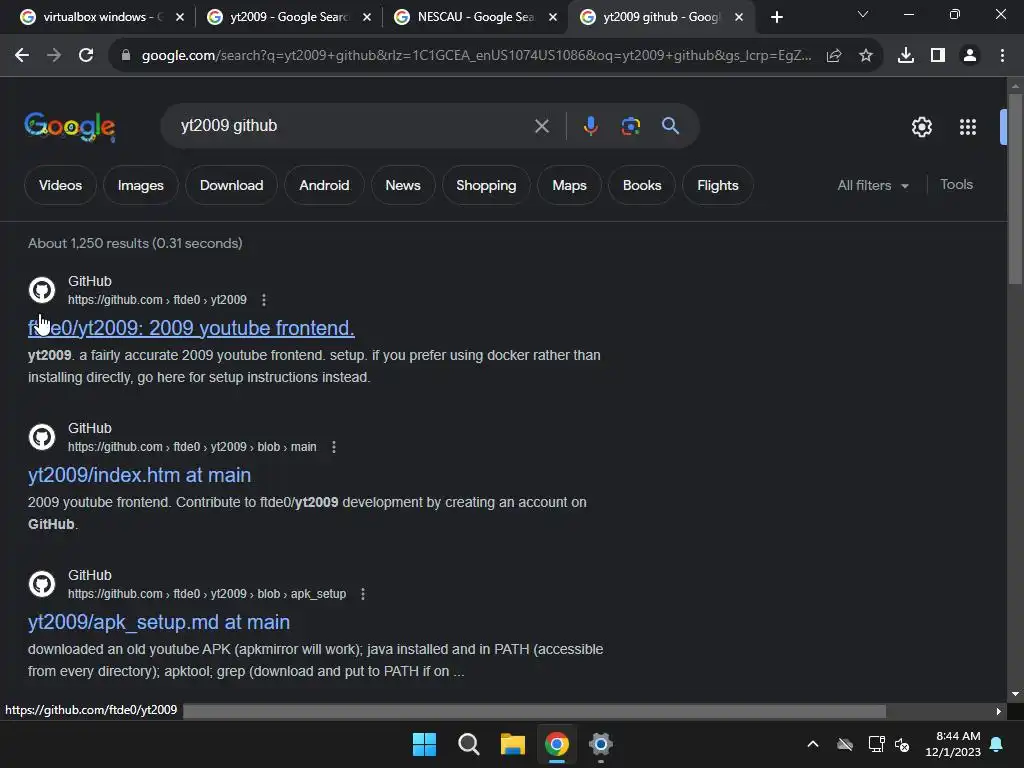Open options for ftde0 › yt2009 result
The height and width of the screenshot is (768, 1024).
coord(264,300)
